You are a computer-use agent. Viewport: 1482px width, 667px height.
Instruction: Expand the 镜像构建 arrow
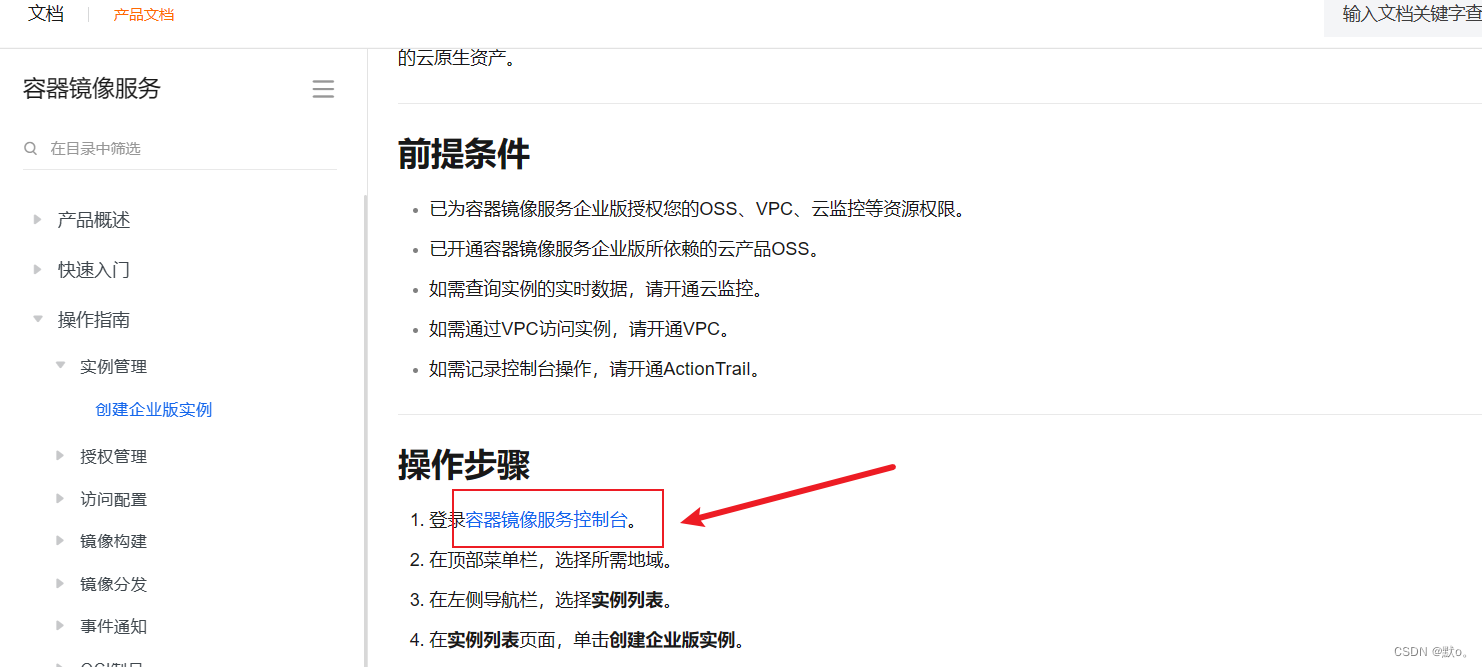(60, 541)
